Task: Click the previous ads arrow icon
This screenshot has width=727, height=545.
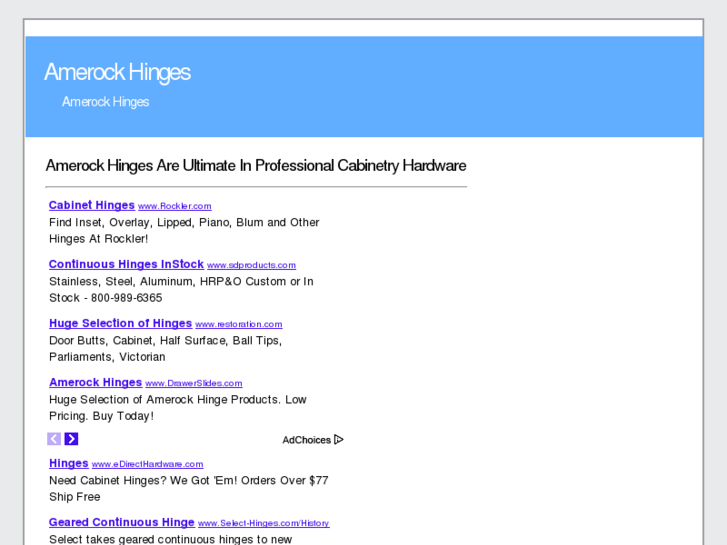Action: click(x=54, y=439)
